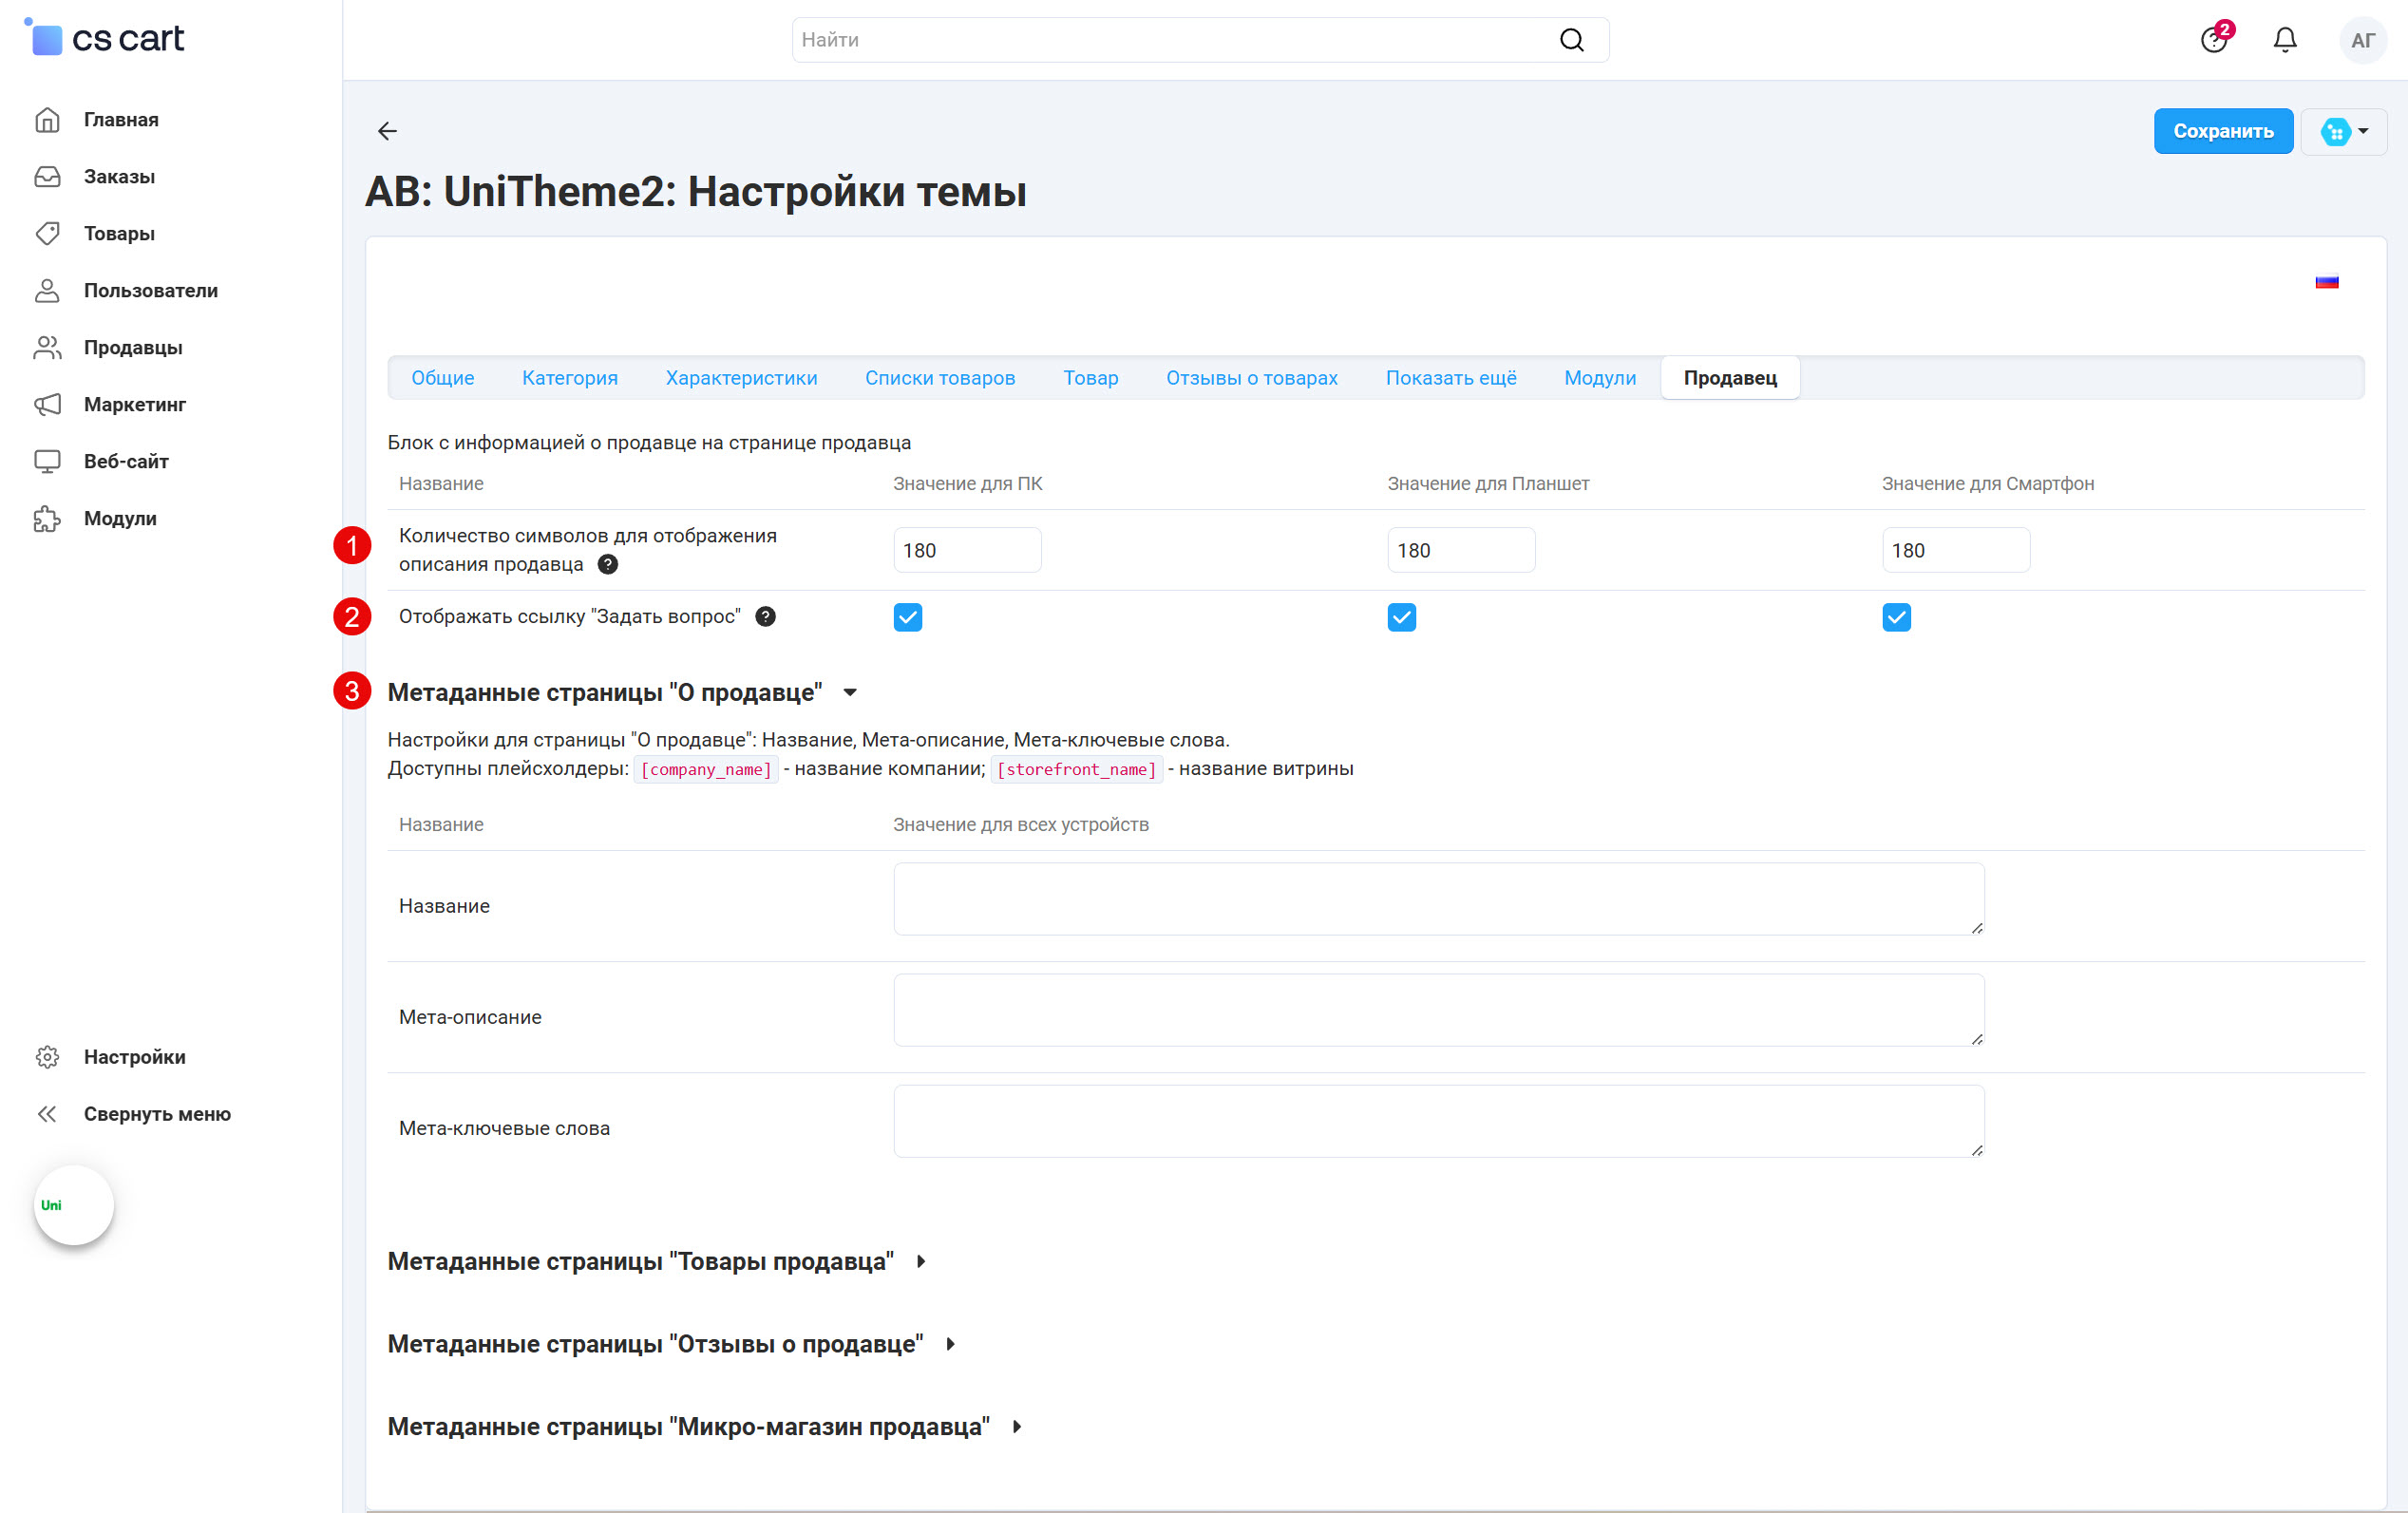Click help icon next to описания продавца
The height and width of the screenshot is (1513, 2408).
pos(608,565)
